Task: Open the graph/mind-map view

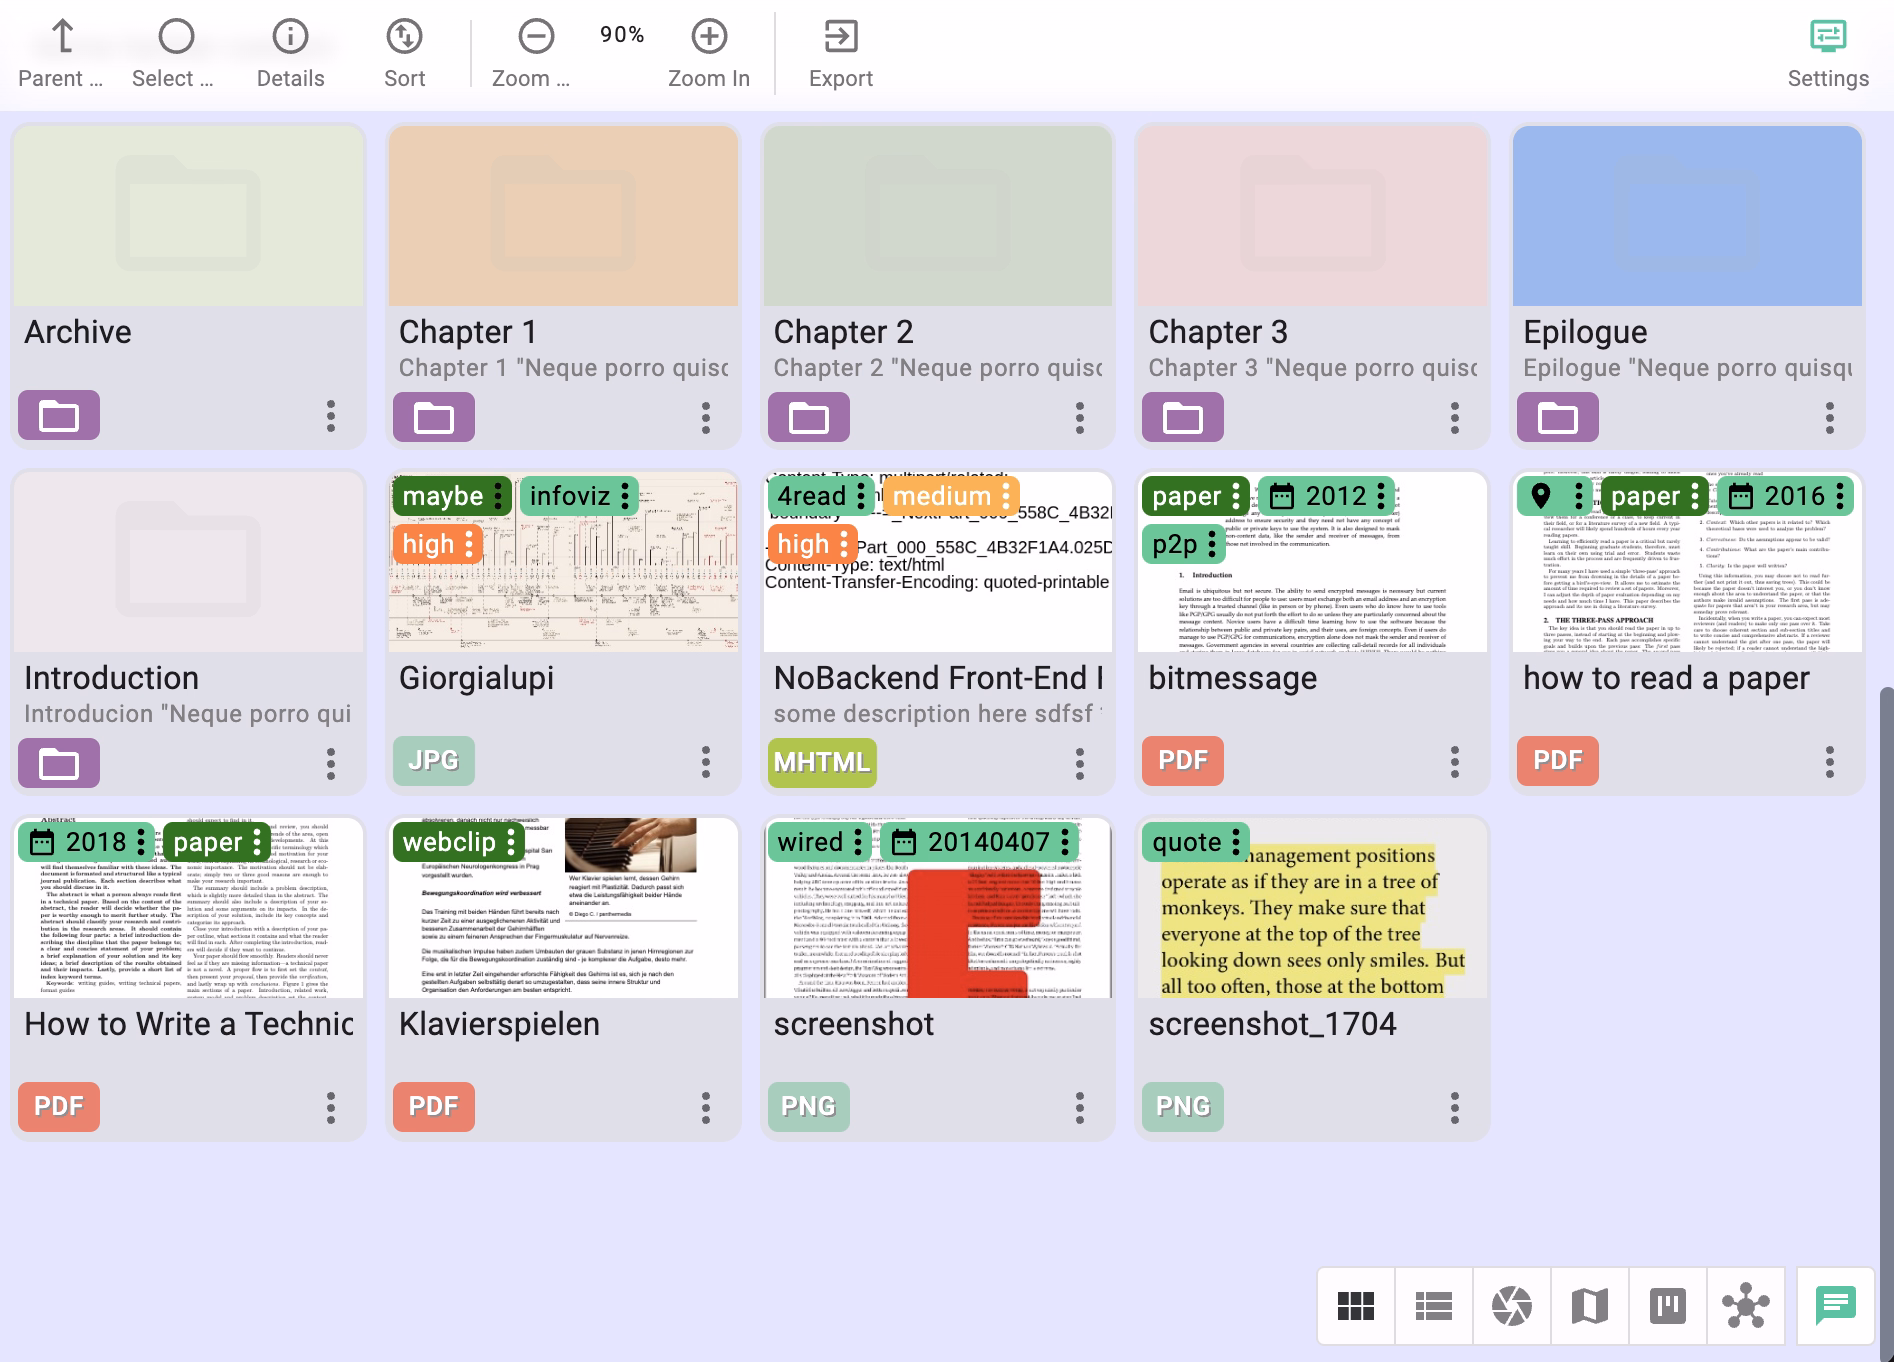Action: click(x=1746, y=1305)
